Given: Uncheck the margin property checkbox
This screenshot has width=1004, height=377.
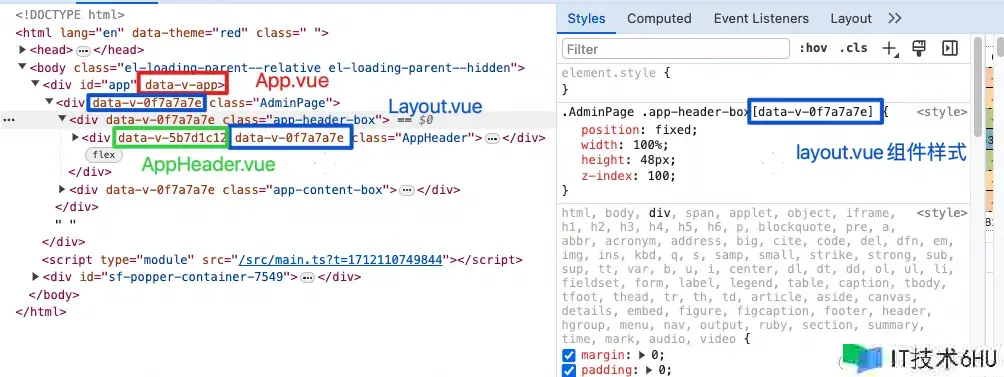Looking at the screenshot, I should 568,355.
